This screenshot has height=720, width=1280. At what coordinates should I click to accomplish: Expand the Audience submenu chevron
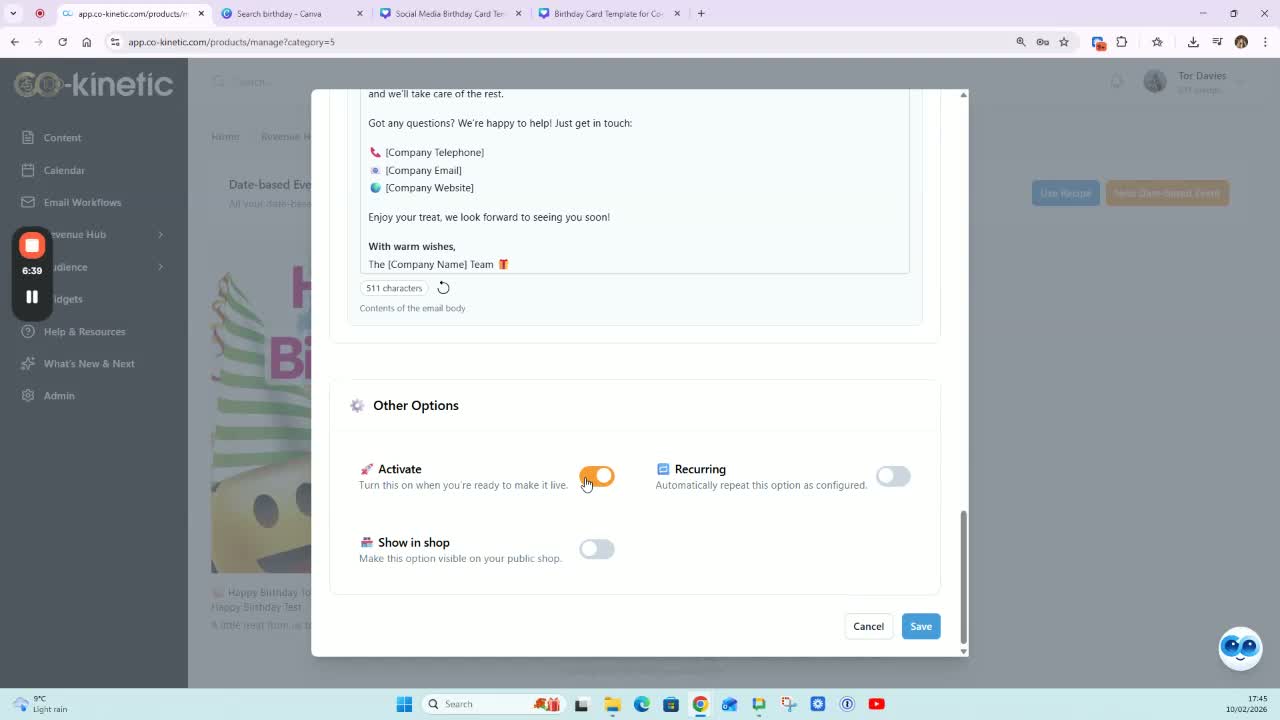(160, 267)
